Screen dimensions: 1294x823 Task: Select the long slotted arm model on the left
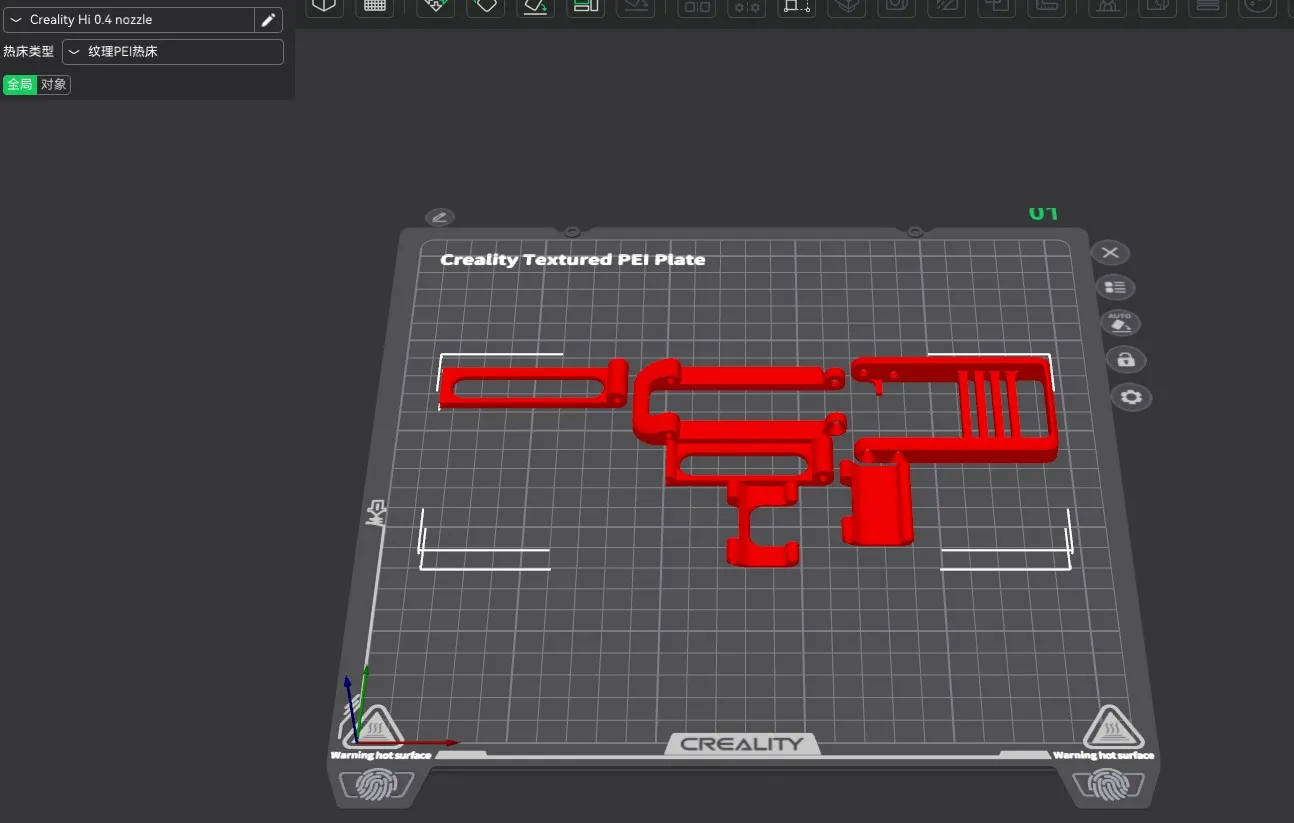[x=533, y=385]
